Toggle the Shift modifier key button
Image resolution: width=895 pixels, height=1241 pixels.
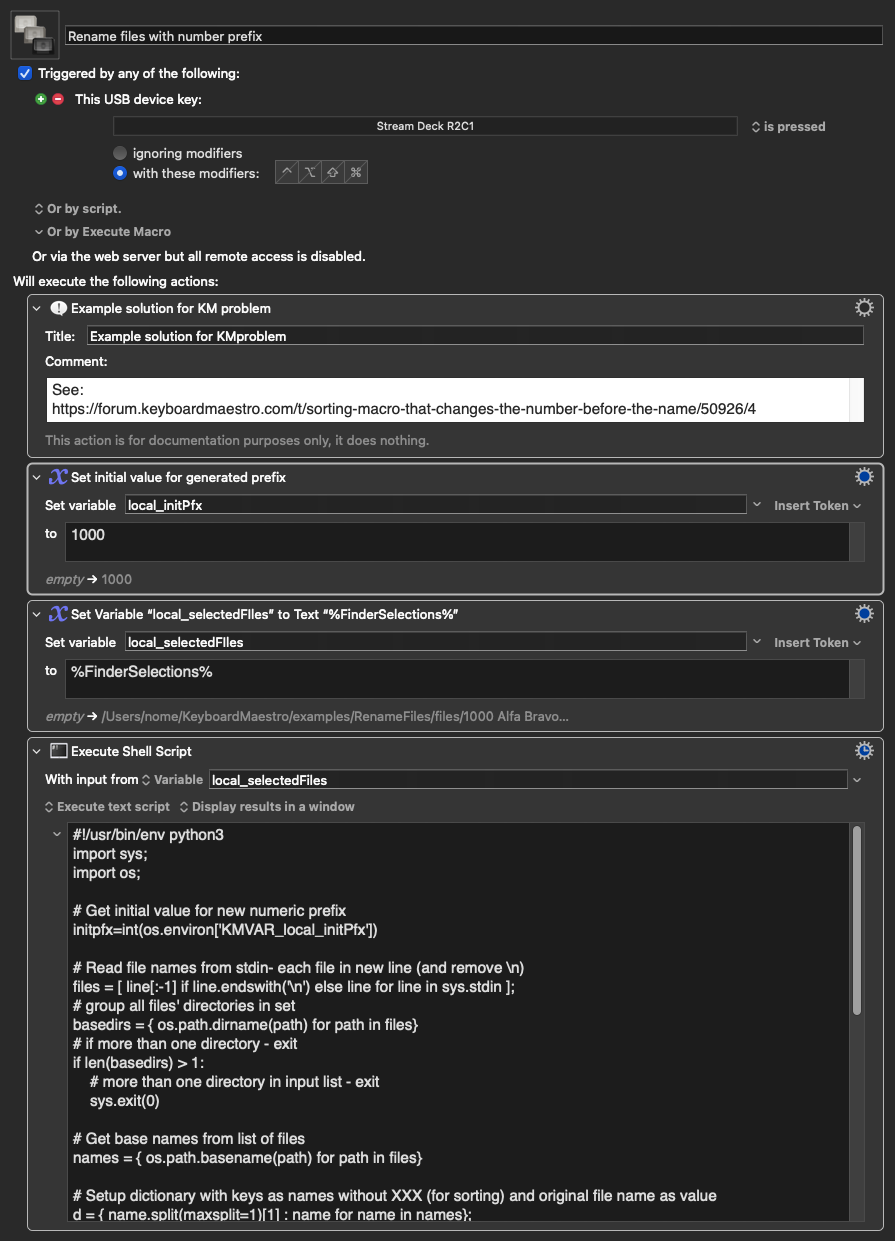[x=333, y=173]
